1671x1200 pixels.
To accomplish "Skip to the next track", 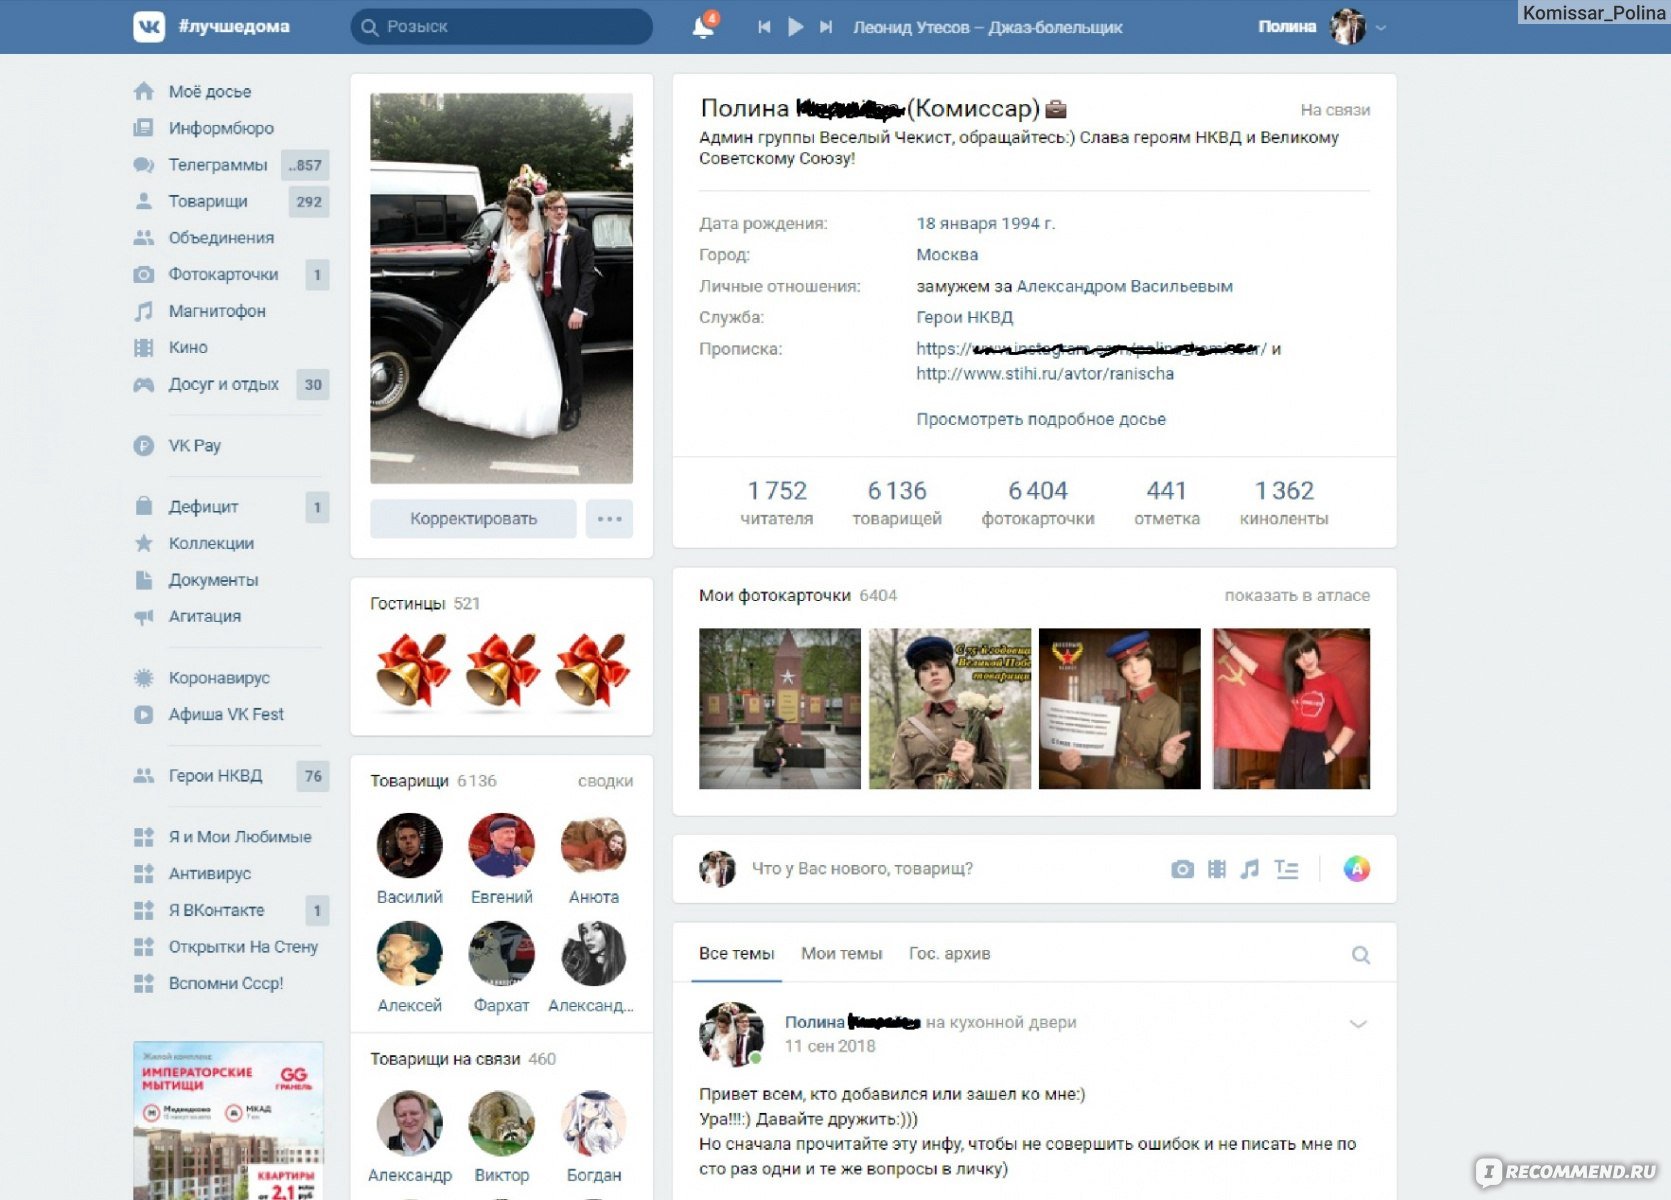I will click(x=826, y=27).
